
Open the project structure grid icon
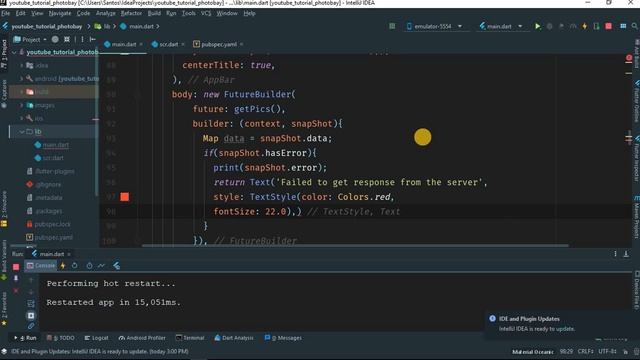(623, 26)
